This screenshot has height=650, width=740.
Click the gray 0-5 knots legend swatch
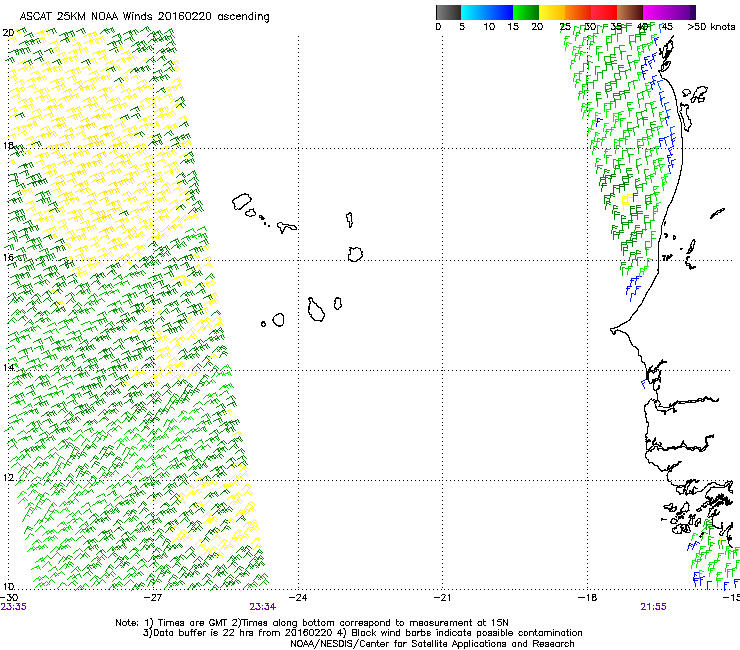(448, 12)
